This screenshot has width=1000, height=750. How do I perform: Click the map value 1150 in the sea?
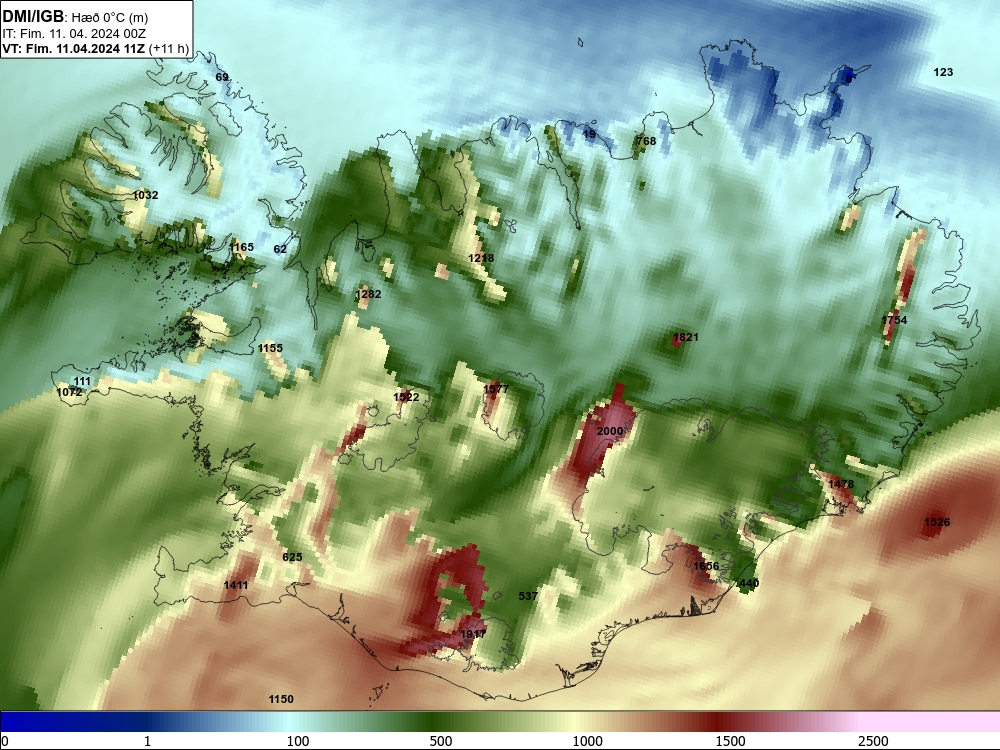[x=281, y=700]
